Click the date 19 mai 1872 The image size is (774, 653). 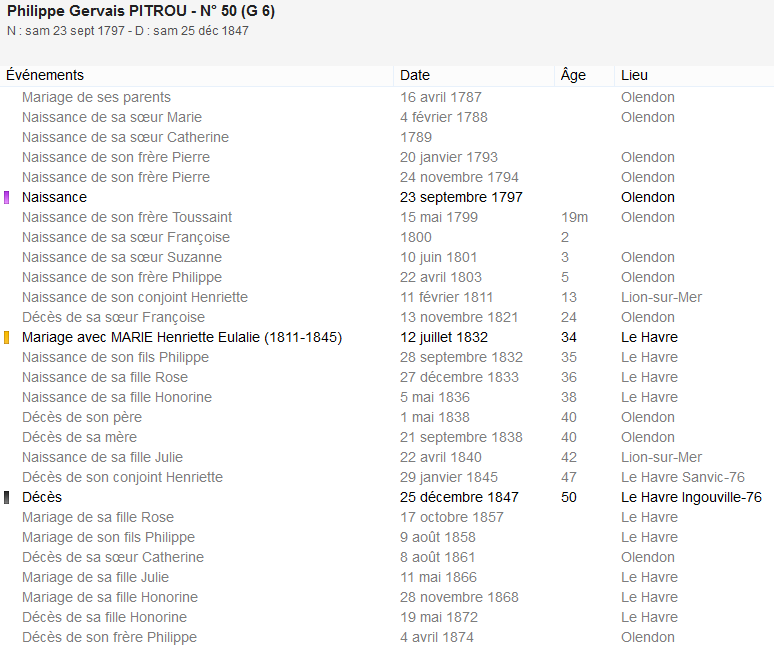click(439, 617)
